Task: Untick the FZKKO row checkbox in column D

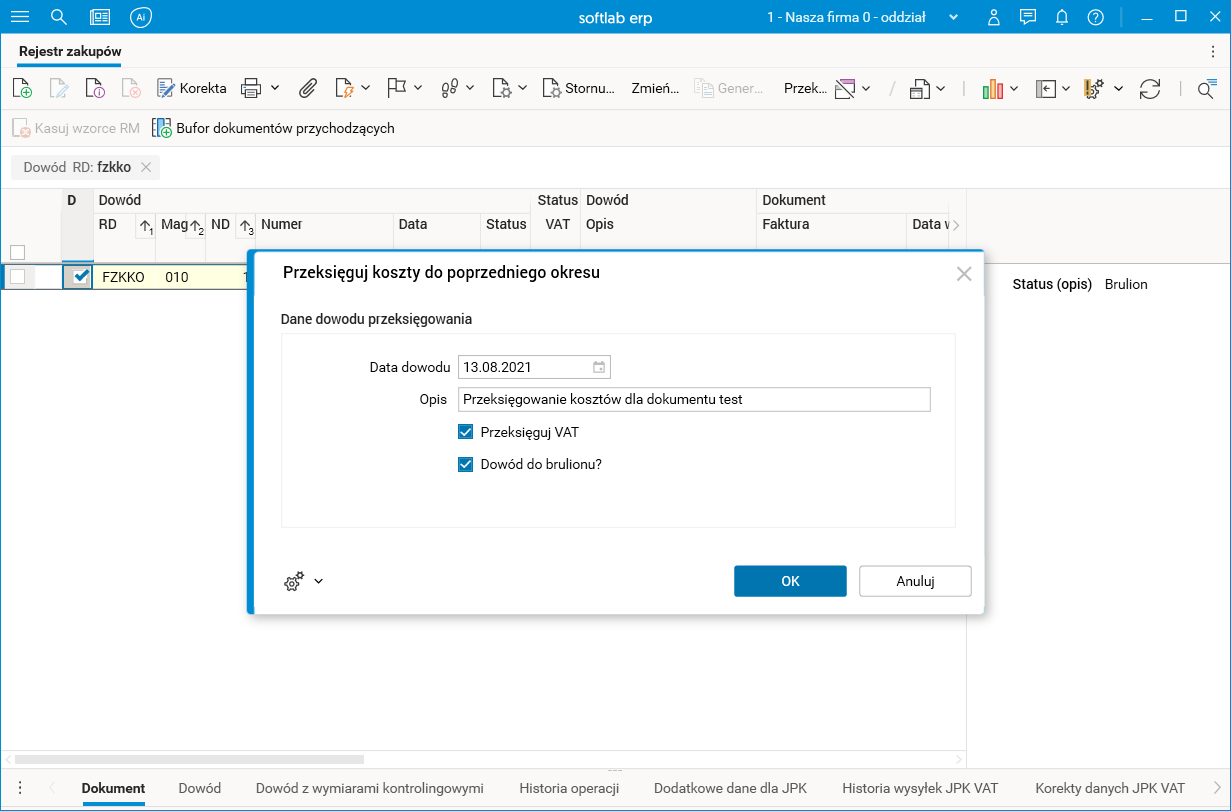Action: [81, 277]
